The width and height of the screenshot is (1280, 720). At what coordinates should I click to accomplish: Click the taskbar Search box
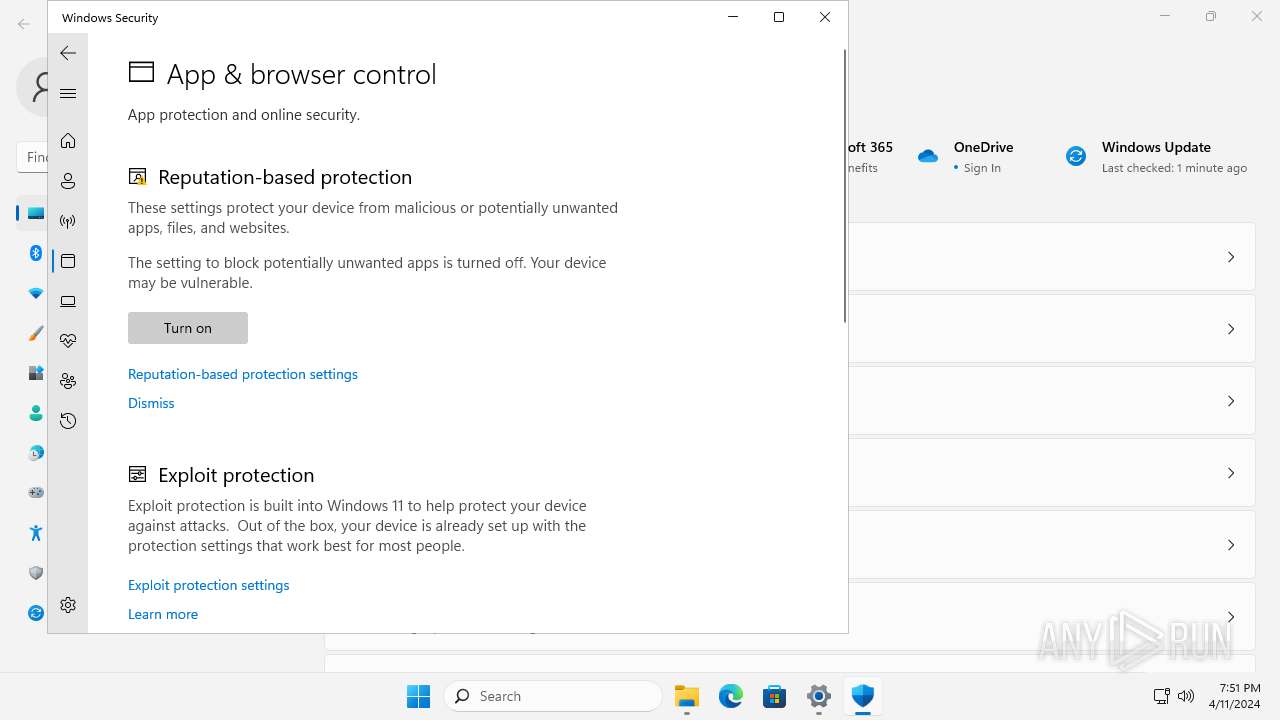553,696
